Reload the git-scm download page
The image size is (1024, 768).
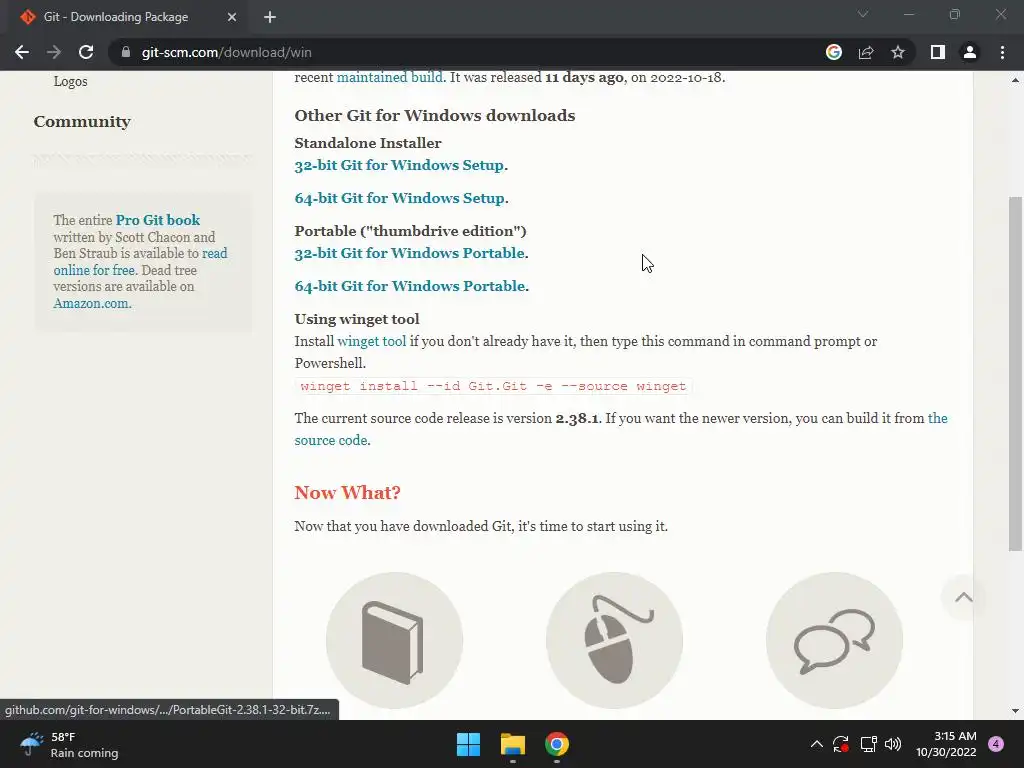click(x=86, y=52)
